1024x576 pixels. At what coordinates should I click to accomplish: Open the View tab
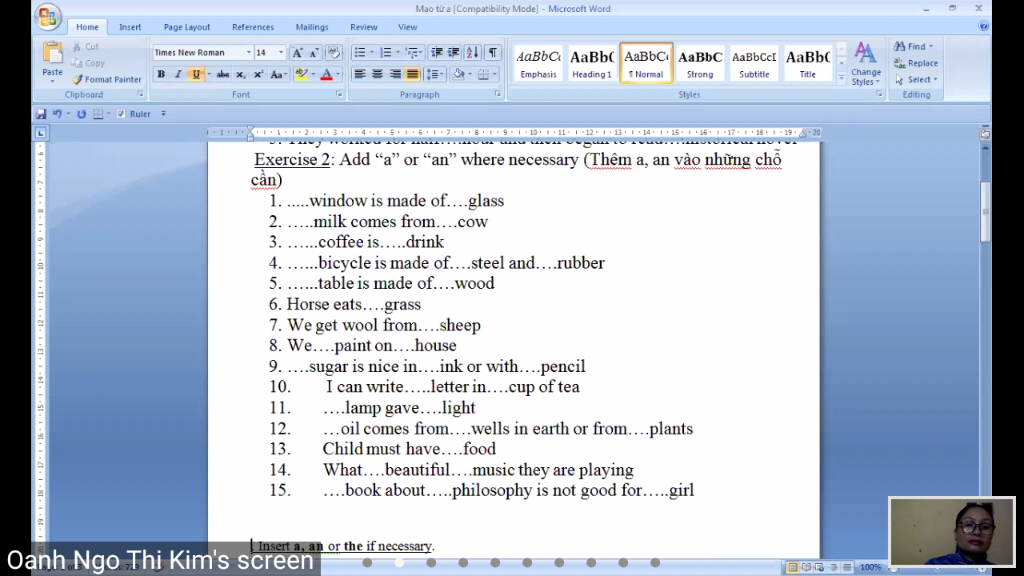coord(408,27)
